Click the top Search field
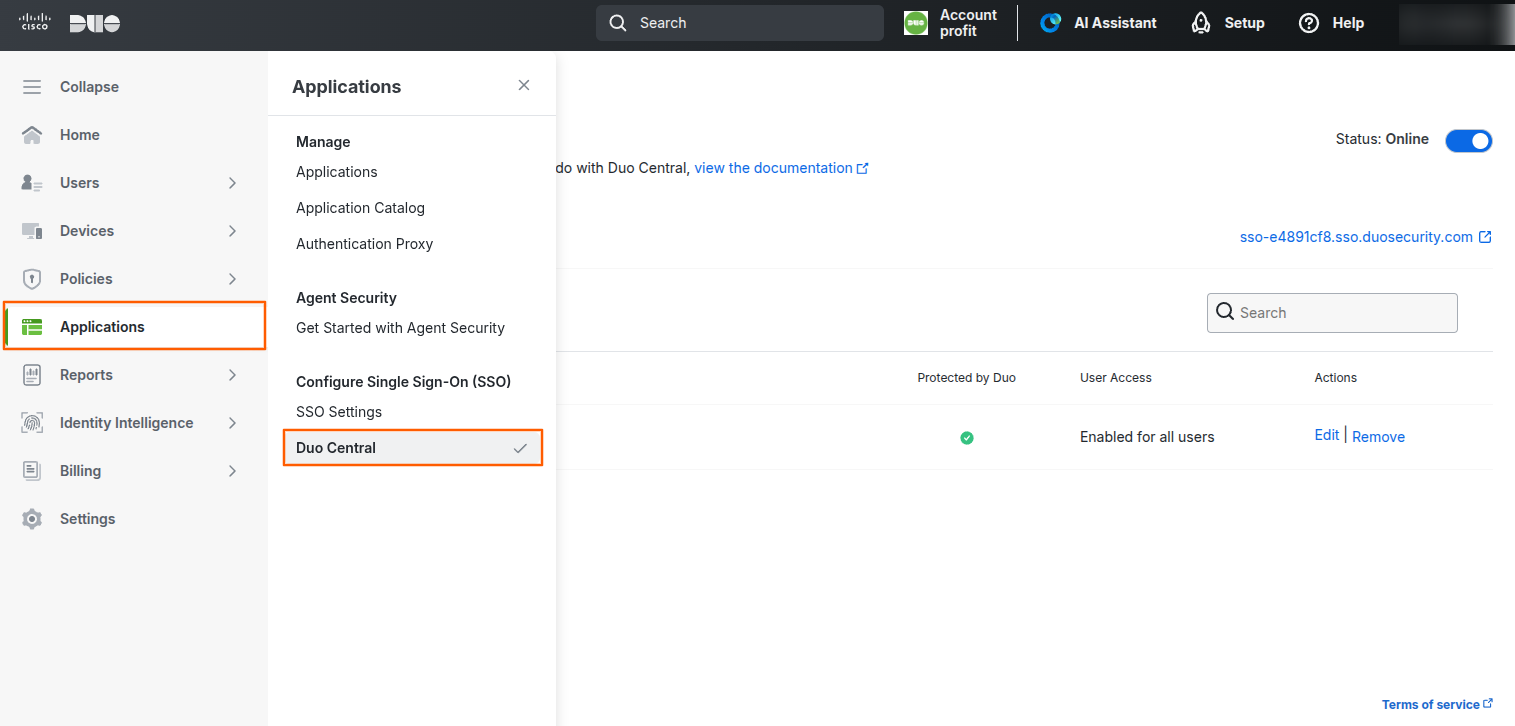This screenshot has width=1515, height=726. [x=740, y=23]
